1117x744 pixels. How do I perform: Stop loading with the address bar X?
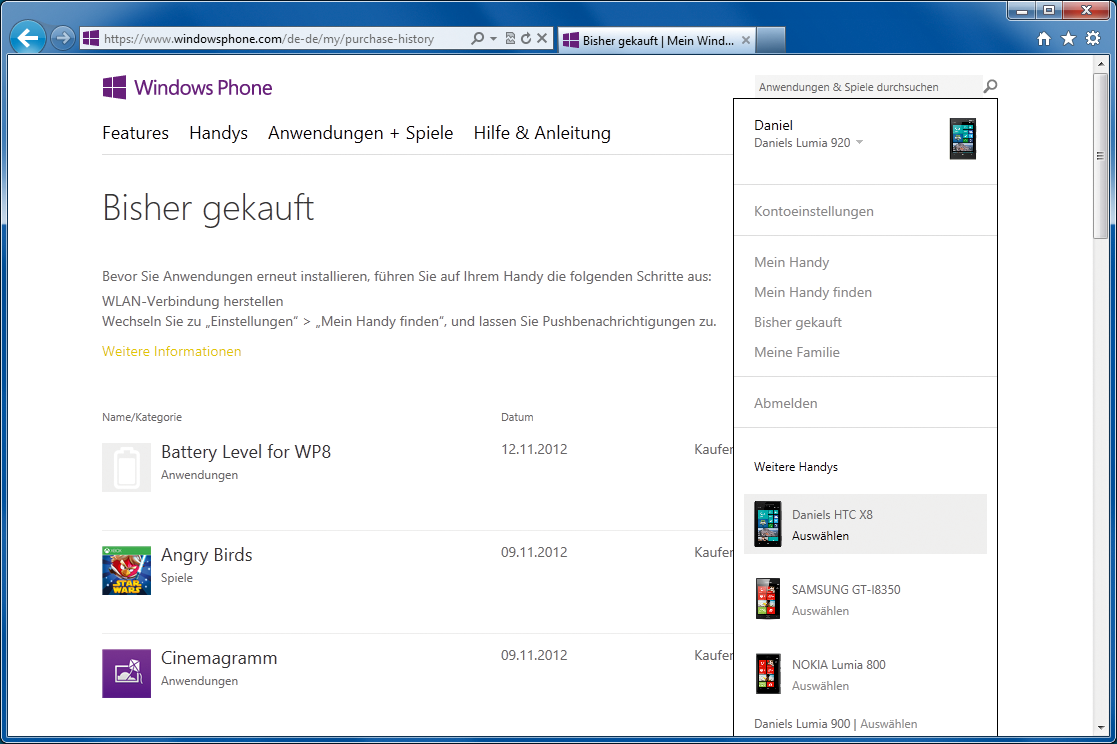coord(542,38)
